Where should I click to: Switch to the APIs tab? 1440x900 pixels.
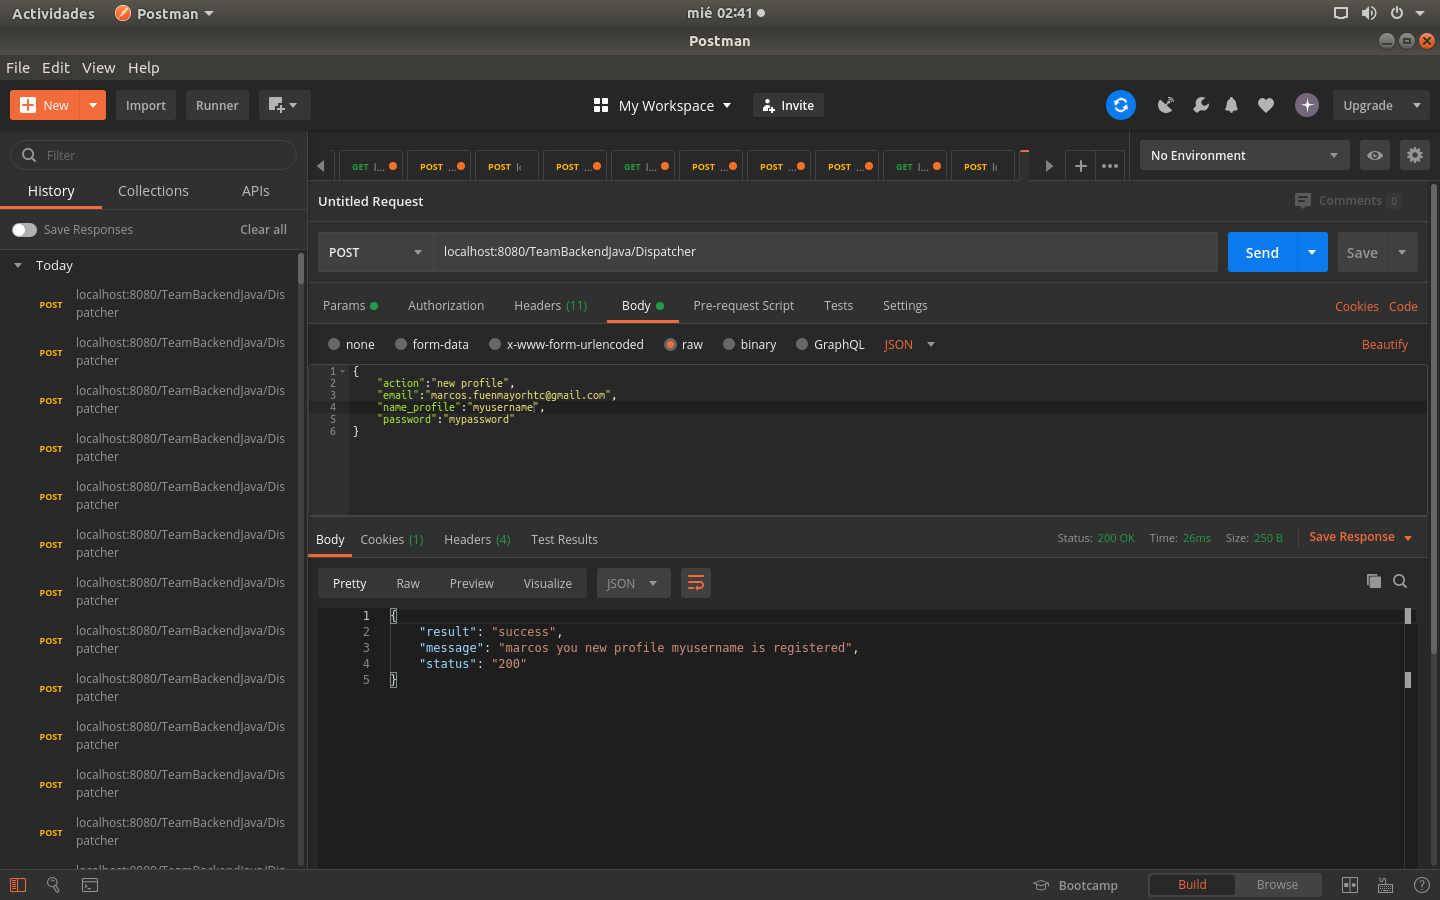[x=256, y=191]
